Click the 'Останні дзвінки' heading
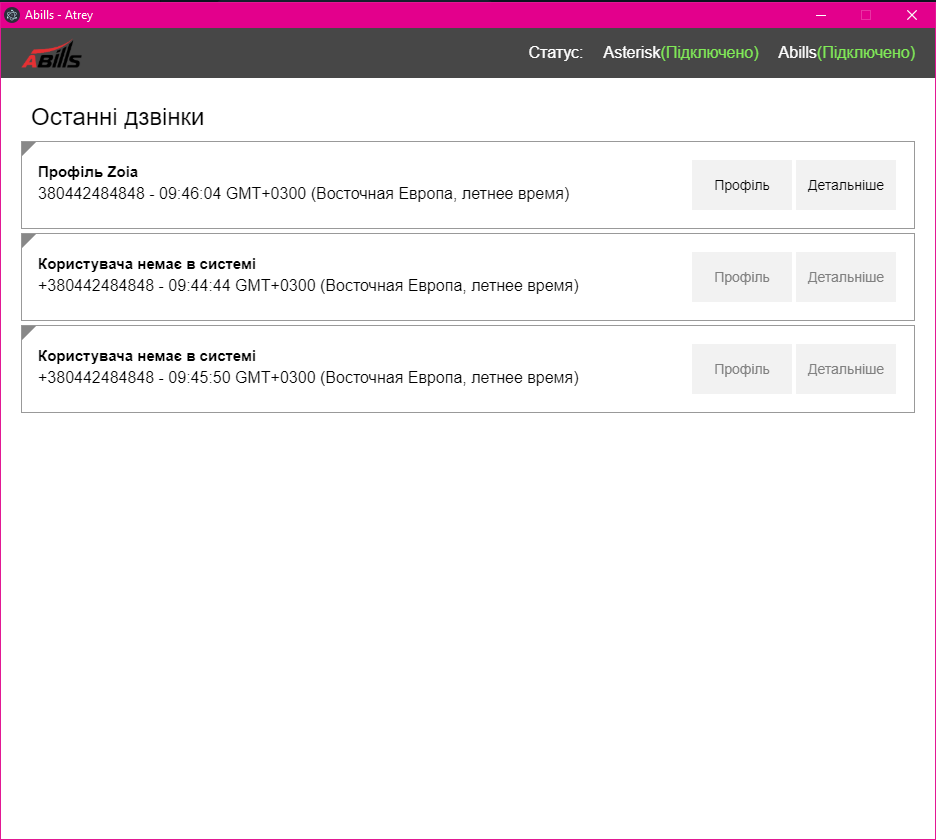The height and width of the screenshot is (840, 936). click(118, 117)
